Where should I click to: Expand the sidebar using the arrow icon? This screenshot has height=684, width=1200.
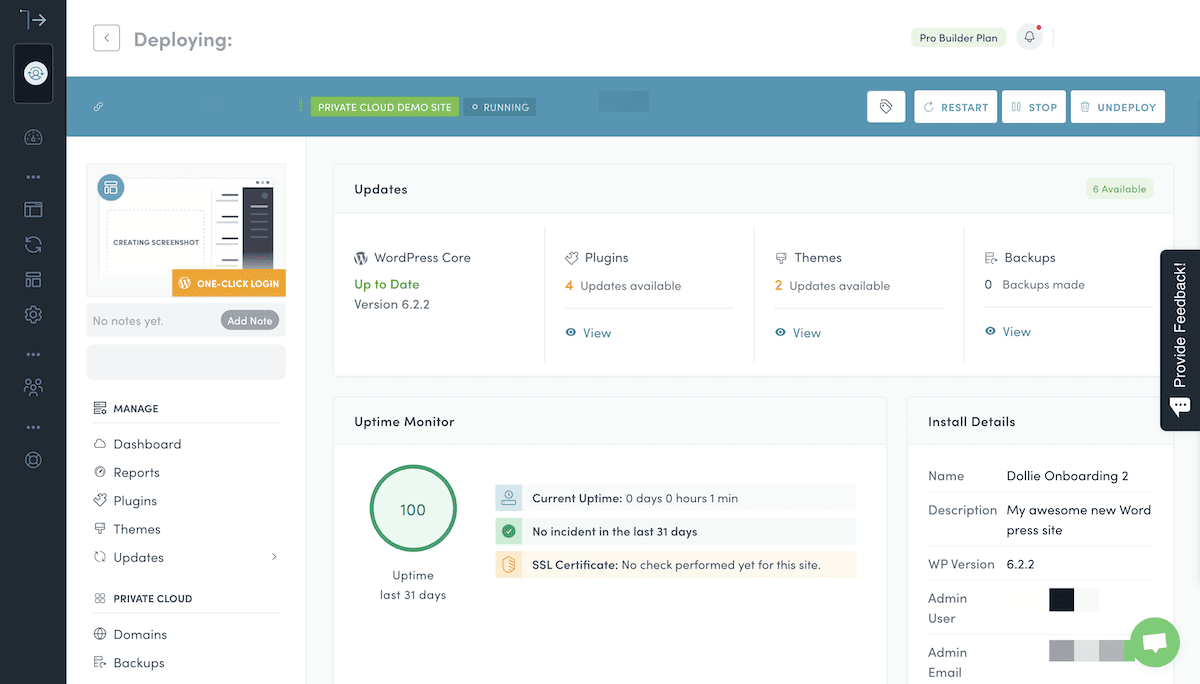(33, 18)
